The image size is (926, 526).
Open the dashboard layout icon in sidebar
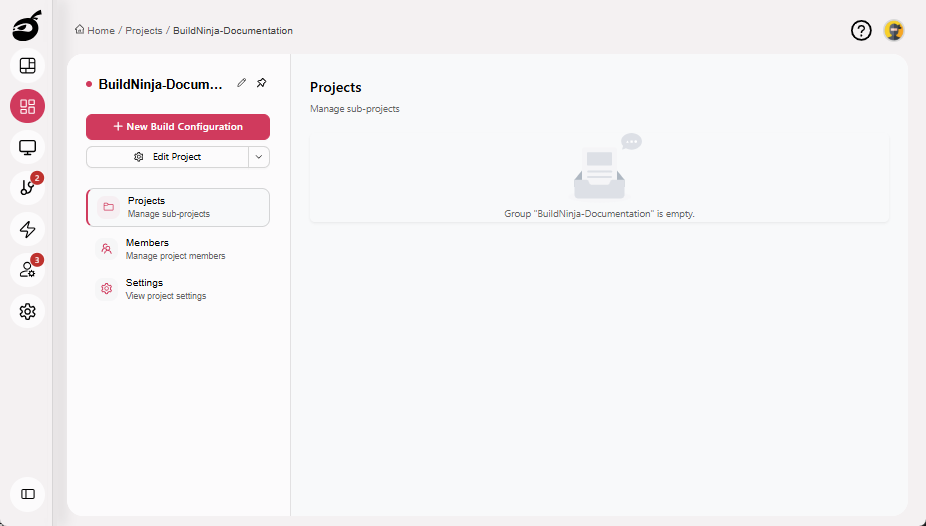(27, 66)
